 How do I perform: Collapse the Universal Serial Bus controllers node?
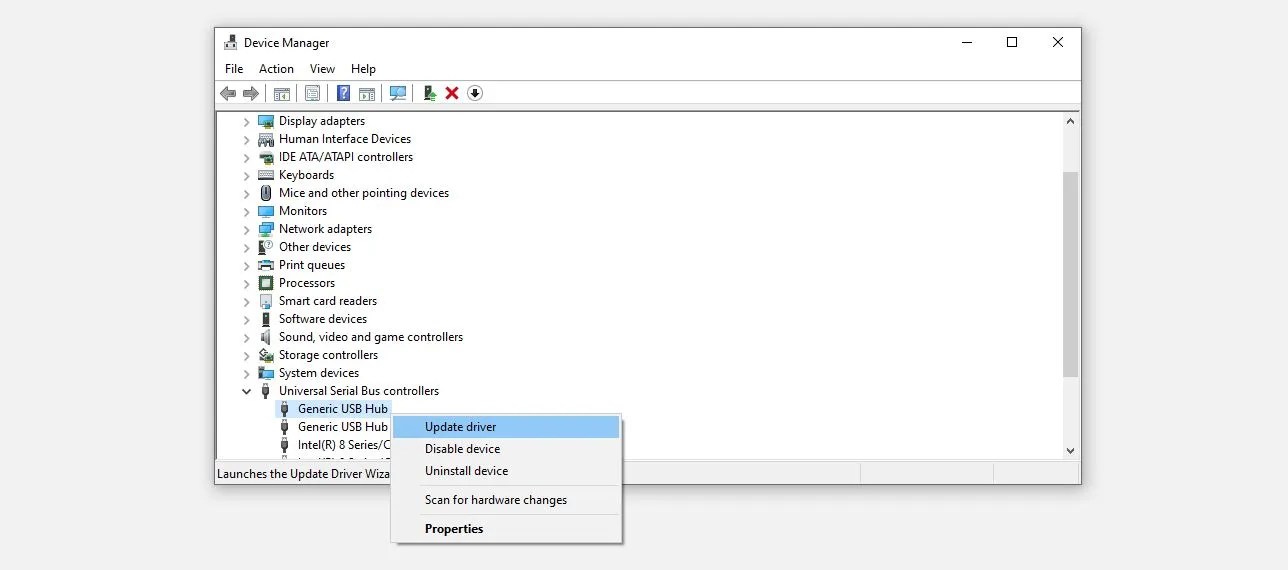pyautogui.click(x=247, y=391)
